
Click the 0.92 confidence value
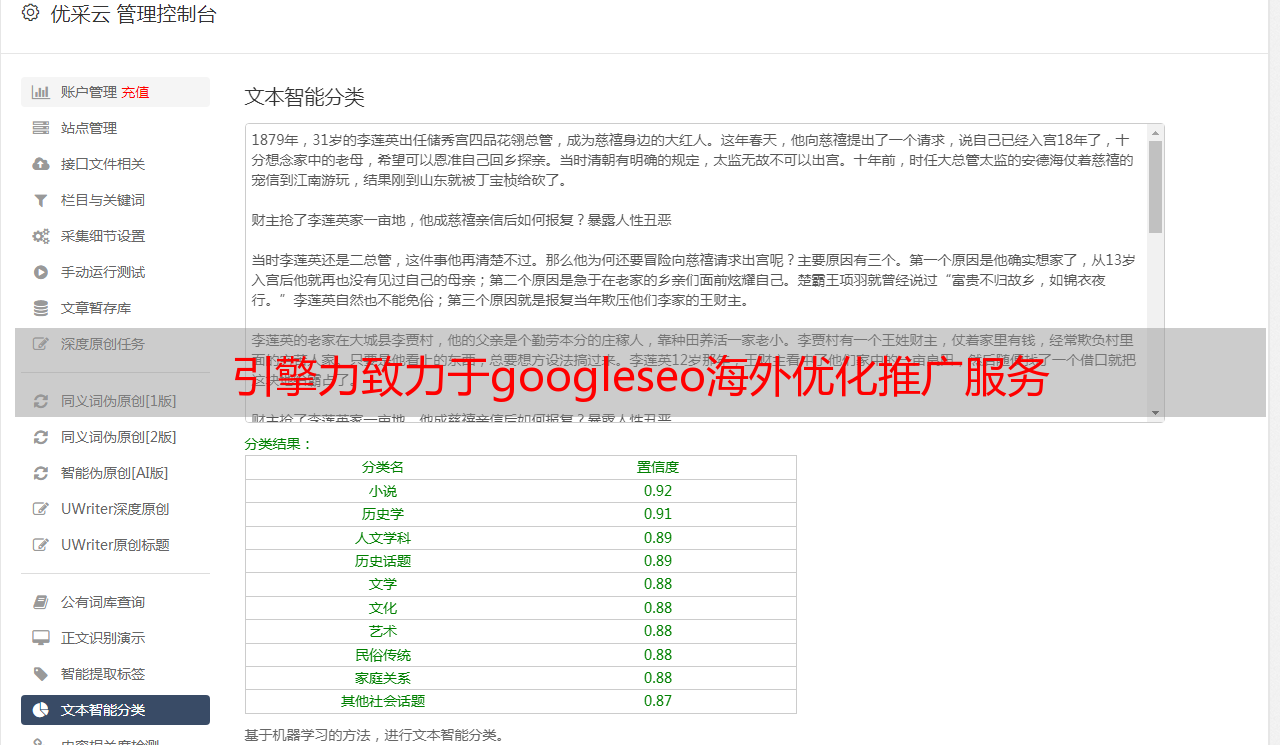(658, 491)
